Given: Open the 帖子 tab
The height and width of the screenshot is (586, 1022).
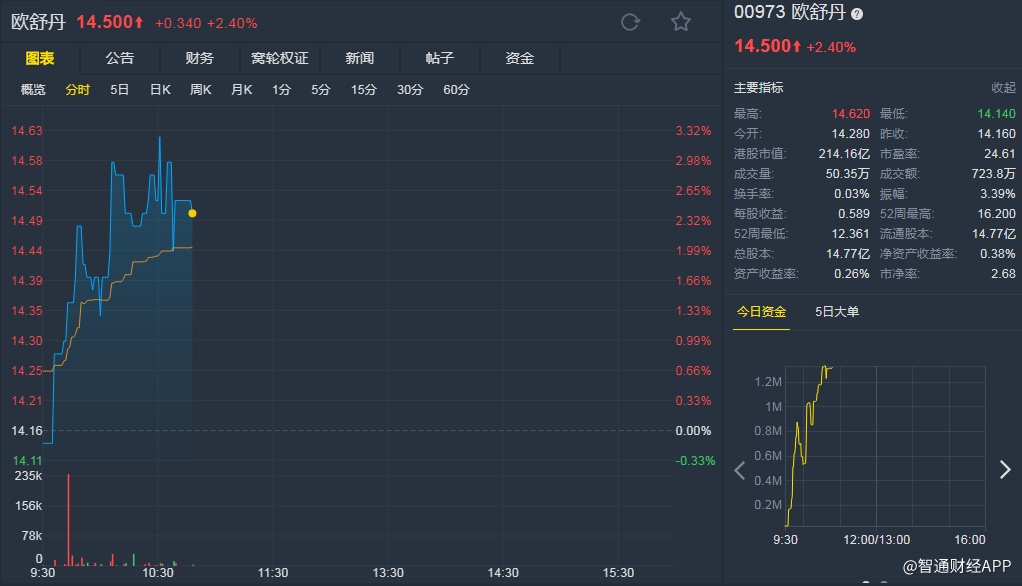Looking at the screenshot, I should tap(439, 58).
